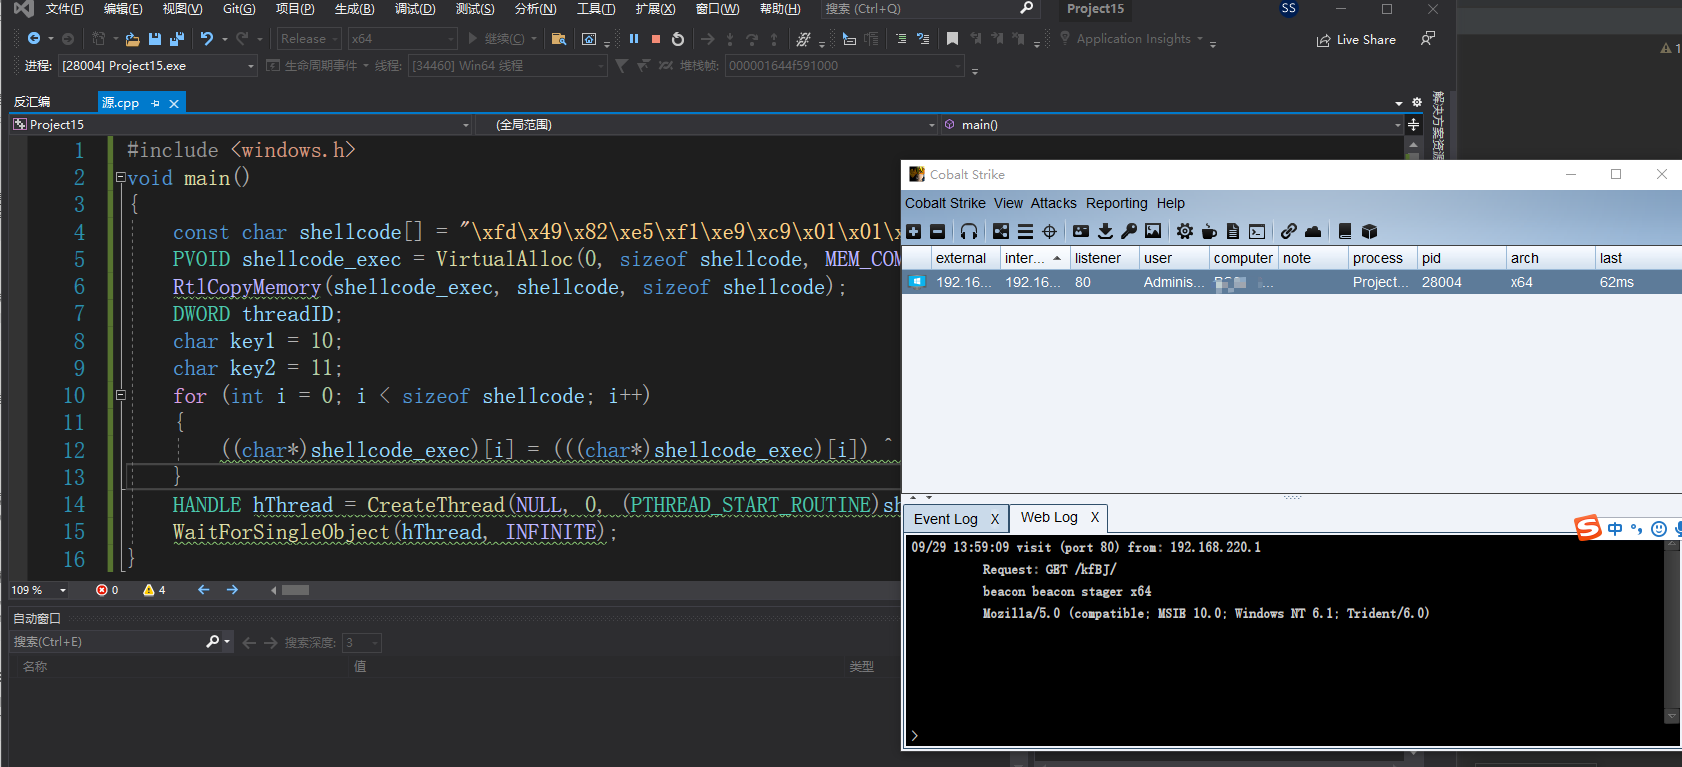Click Cobalt Strike disconnect minus icon

point(938,231)
